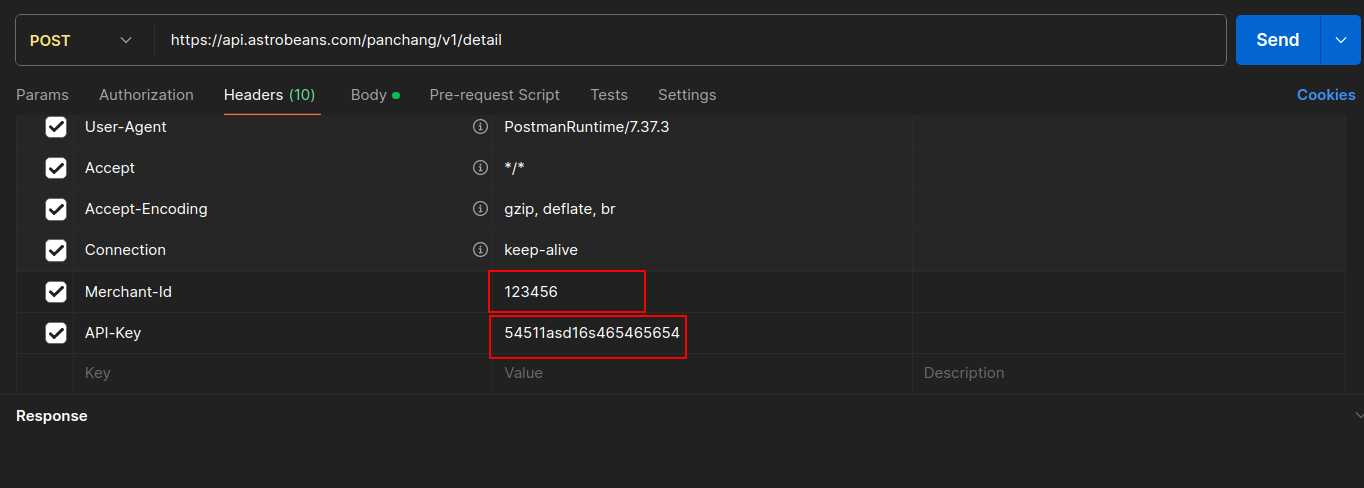Expand the Send button arrow options

pyautogui.click(x=1341, y=40)
